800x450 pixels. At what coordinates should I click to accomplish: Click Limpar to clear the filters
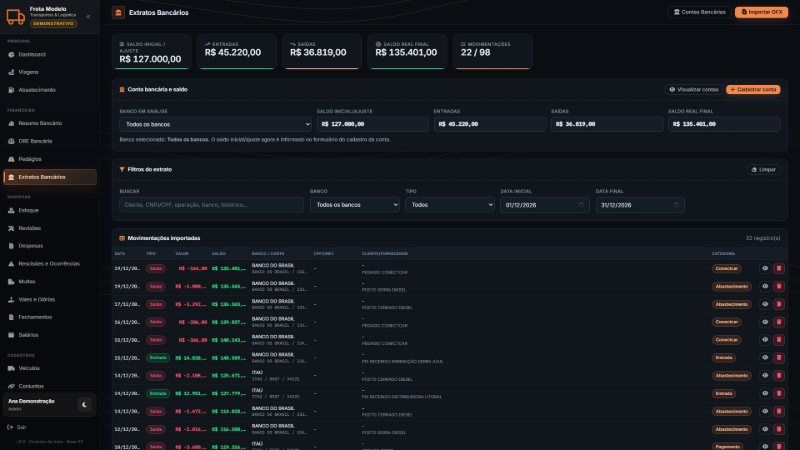[x=763, y=169]
